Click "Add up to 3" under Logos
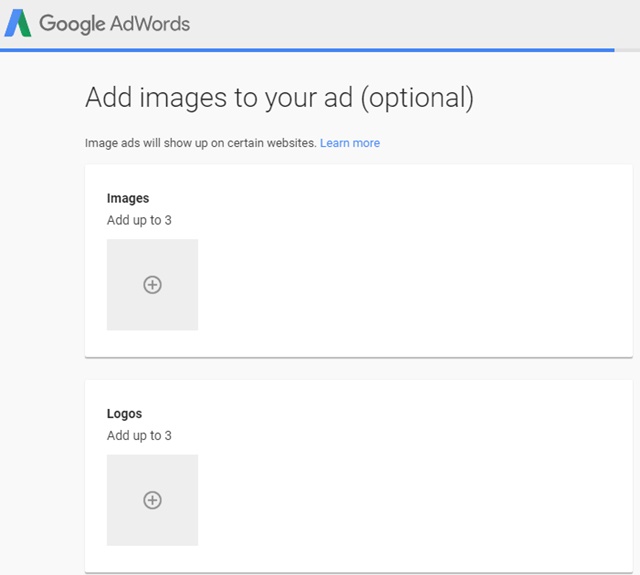Image resolution: width=640 pixels, height=575 pixels. click(139, 435)
